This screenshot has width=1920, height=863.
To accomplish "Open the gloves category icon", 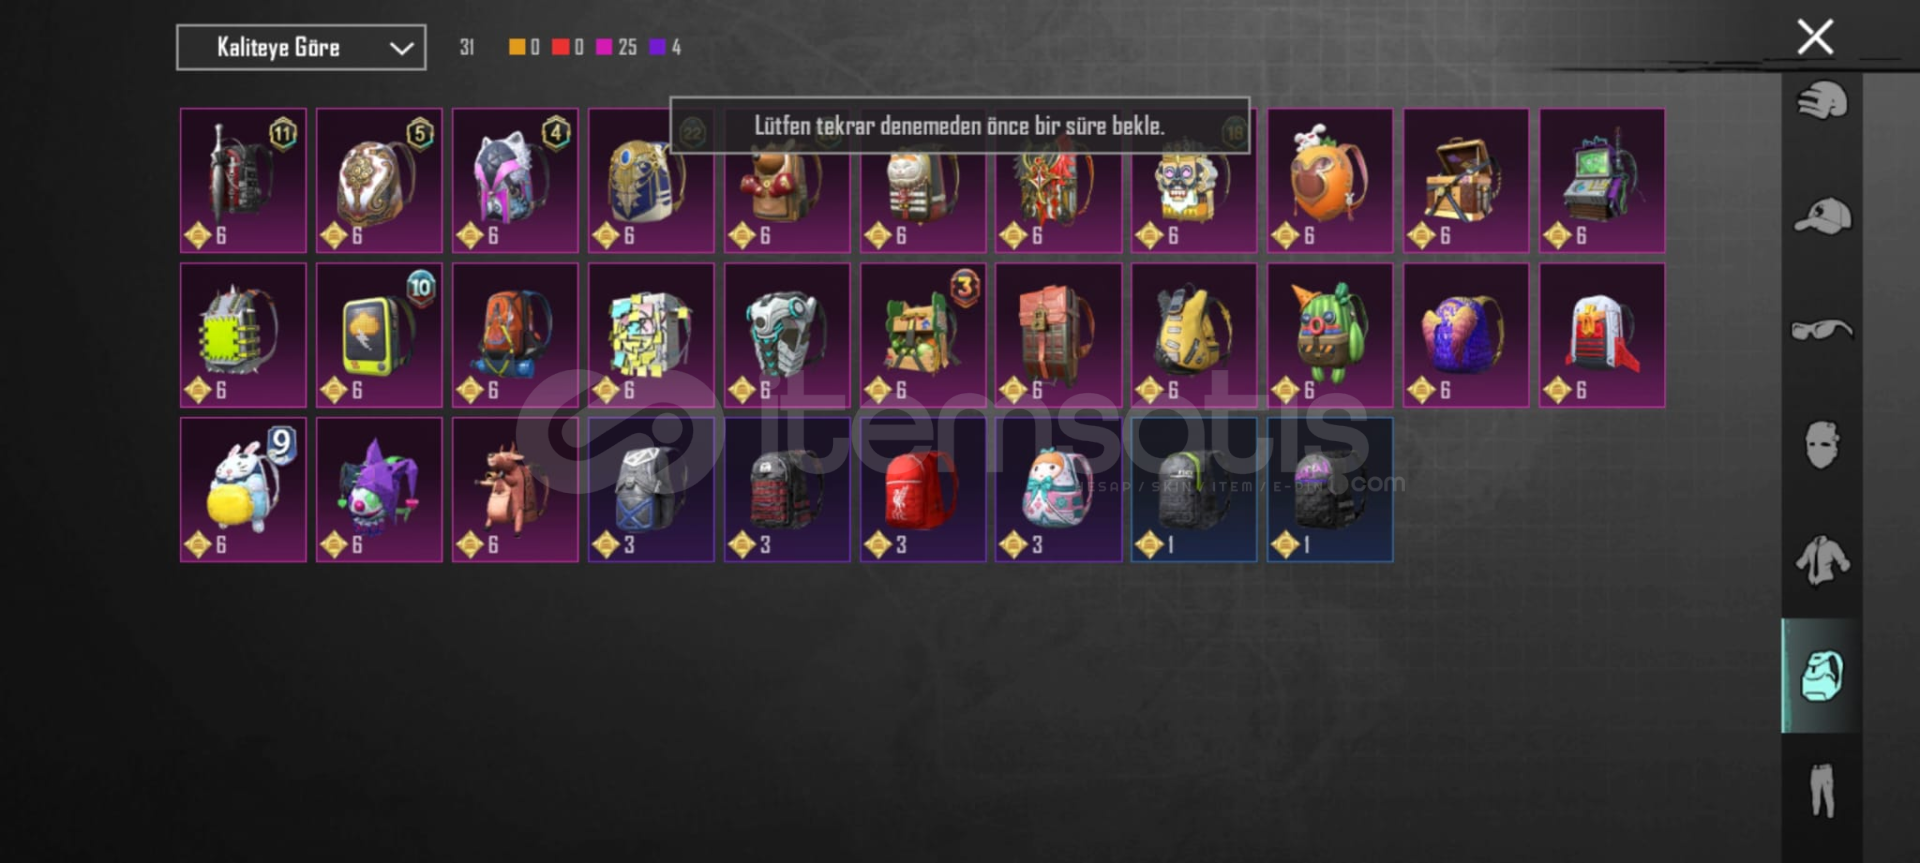I will [1821, 102].
